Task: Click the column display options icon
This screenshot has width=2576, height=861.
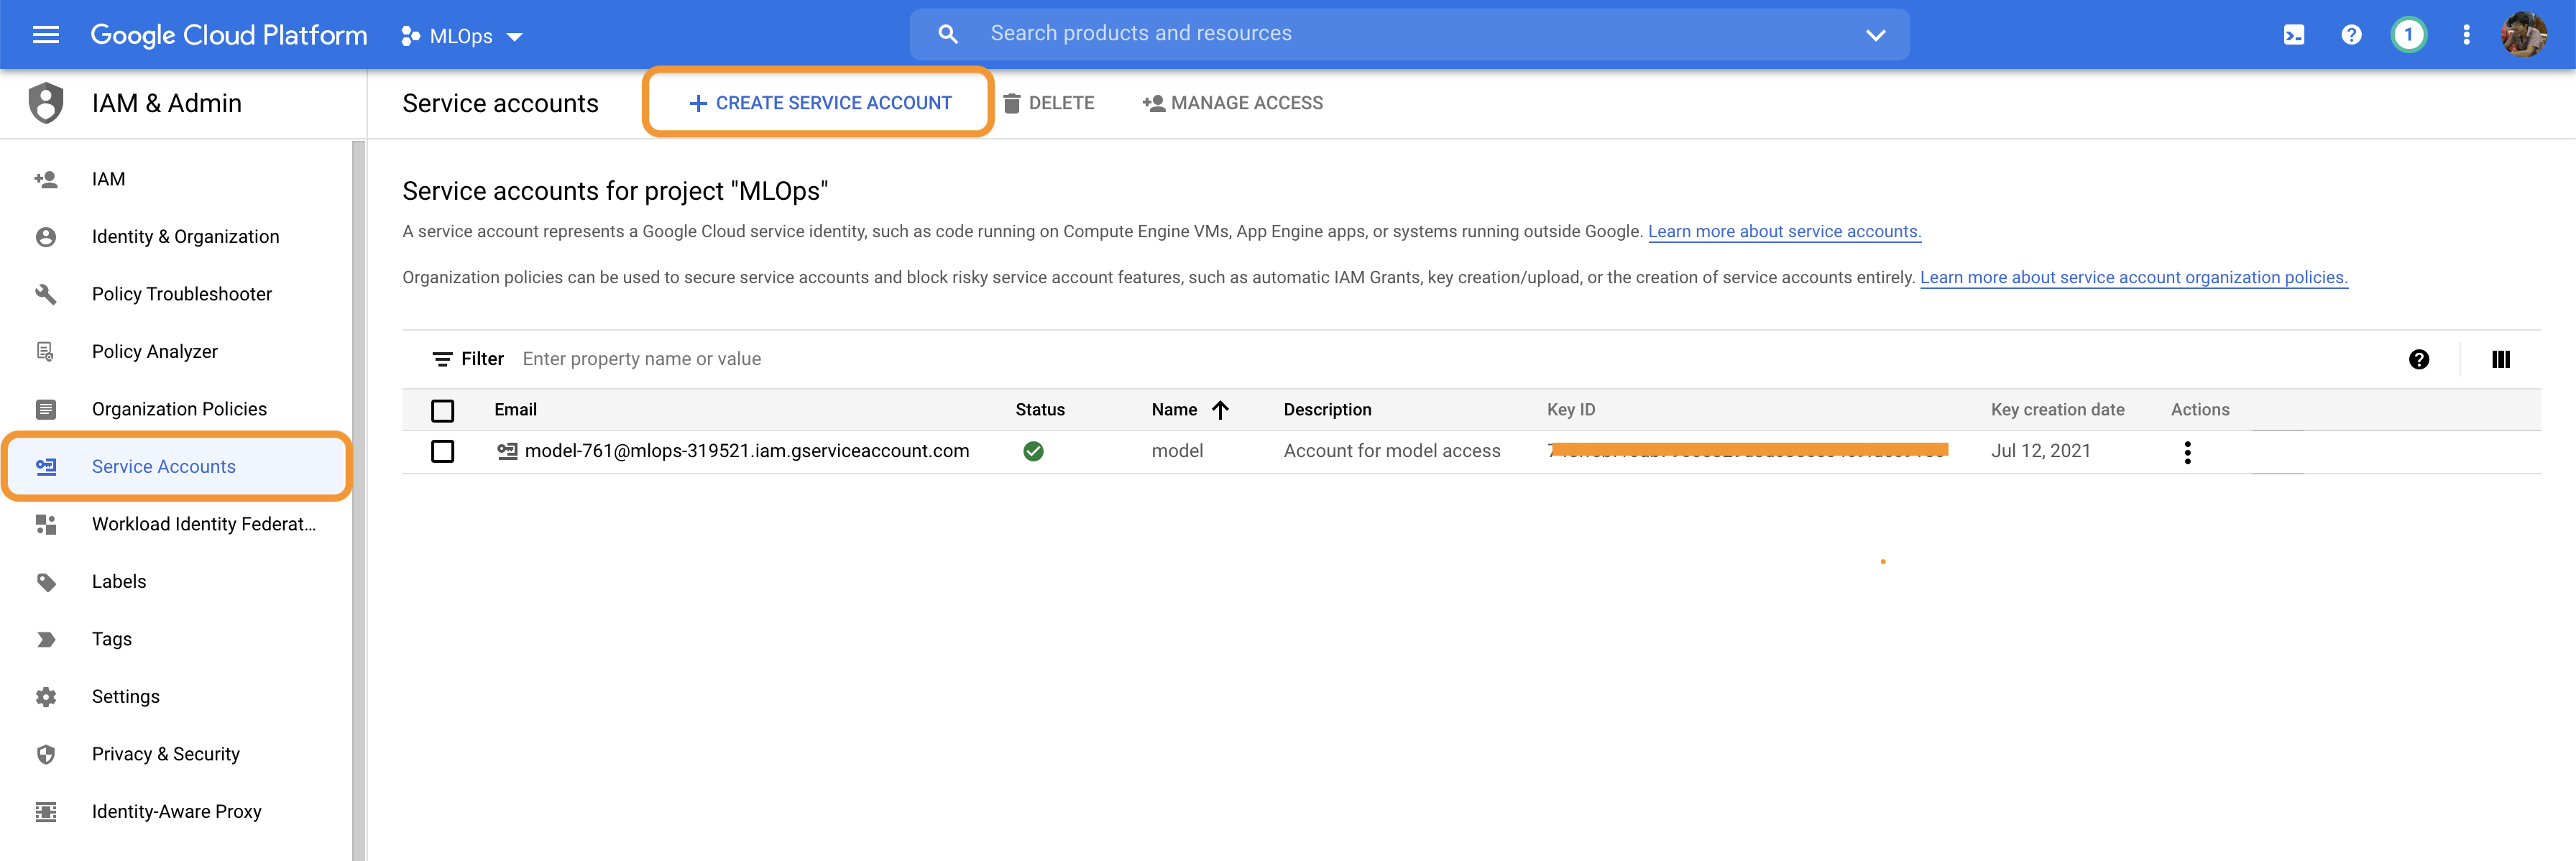Action: (2500, 360)
